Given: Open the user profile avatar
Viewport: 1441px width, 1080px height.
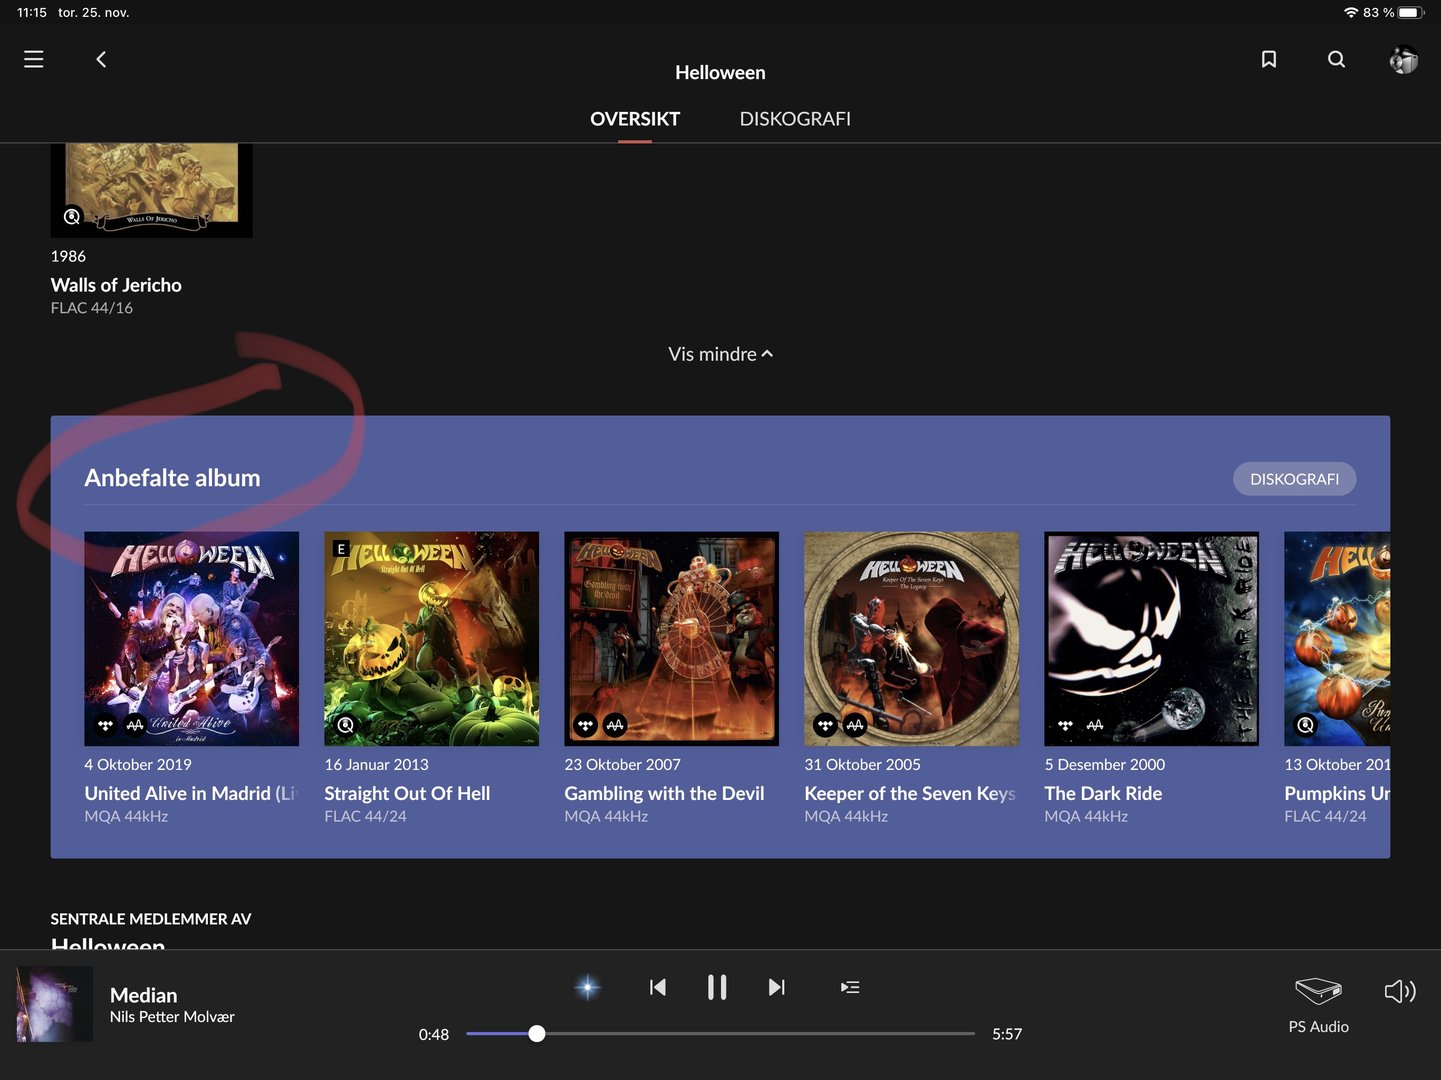Looking at the screenshot, I should [x=1403, y=60].
